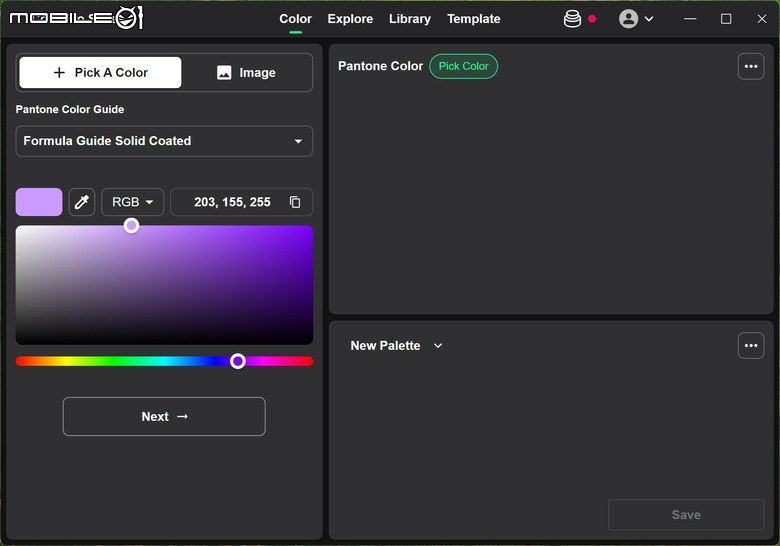Expand the account chevron dropdown
The image size is (780, 546).
(649, 19)
